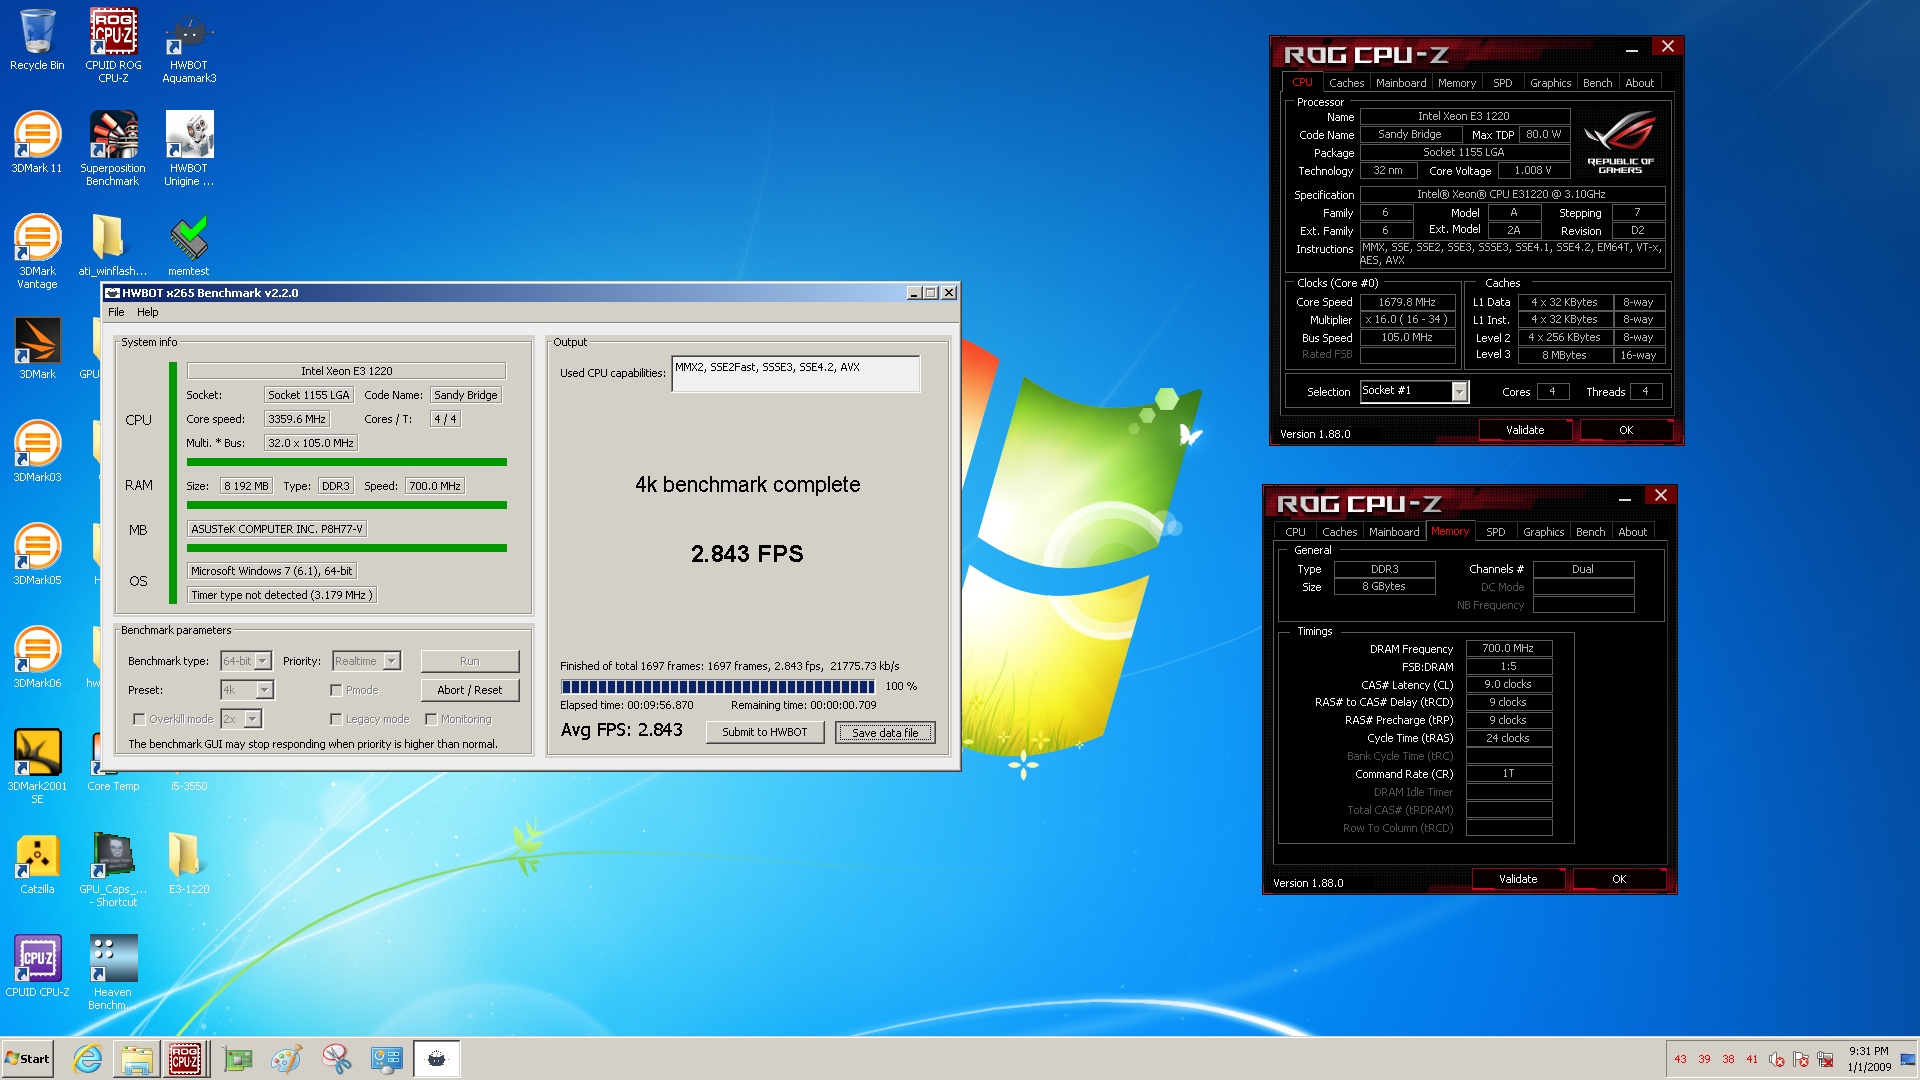Click OK in the lower CPU-Z window
Screen dimensions: 1920x1080
click(x=1619, y=879)
